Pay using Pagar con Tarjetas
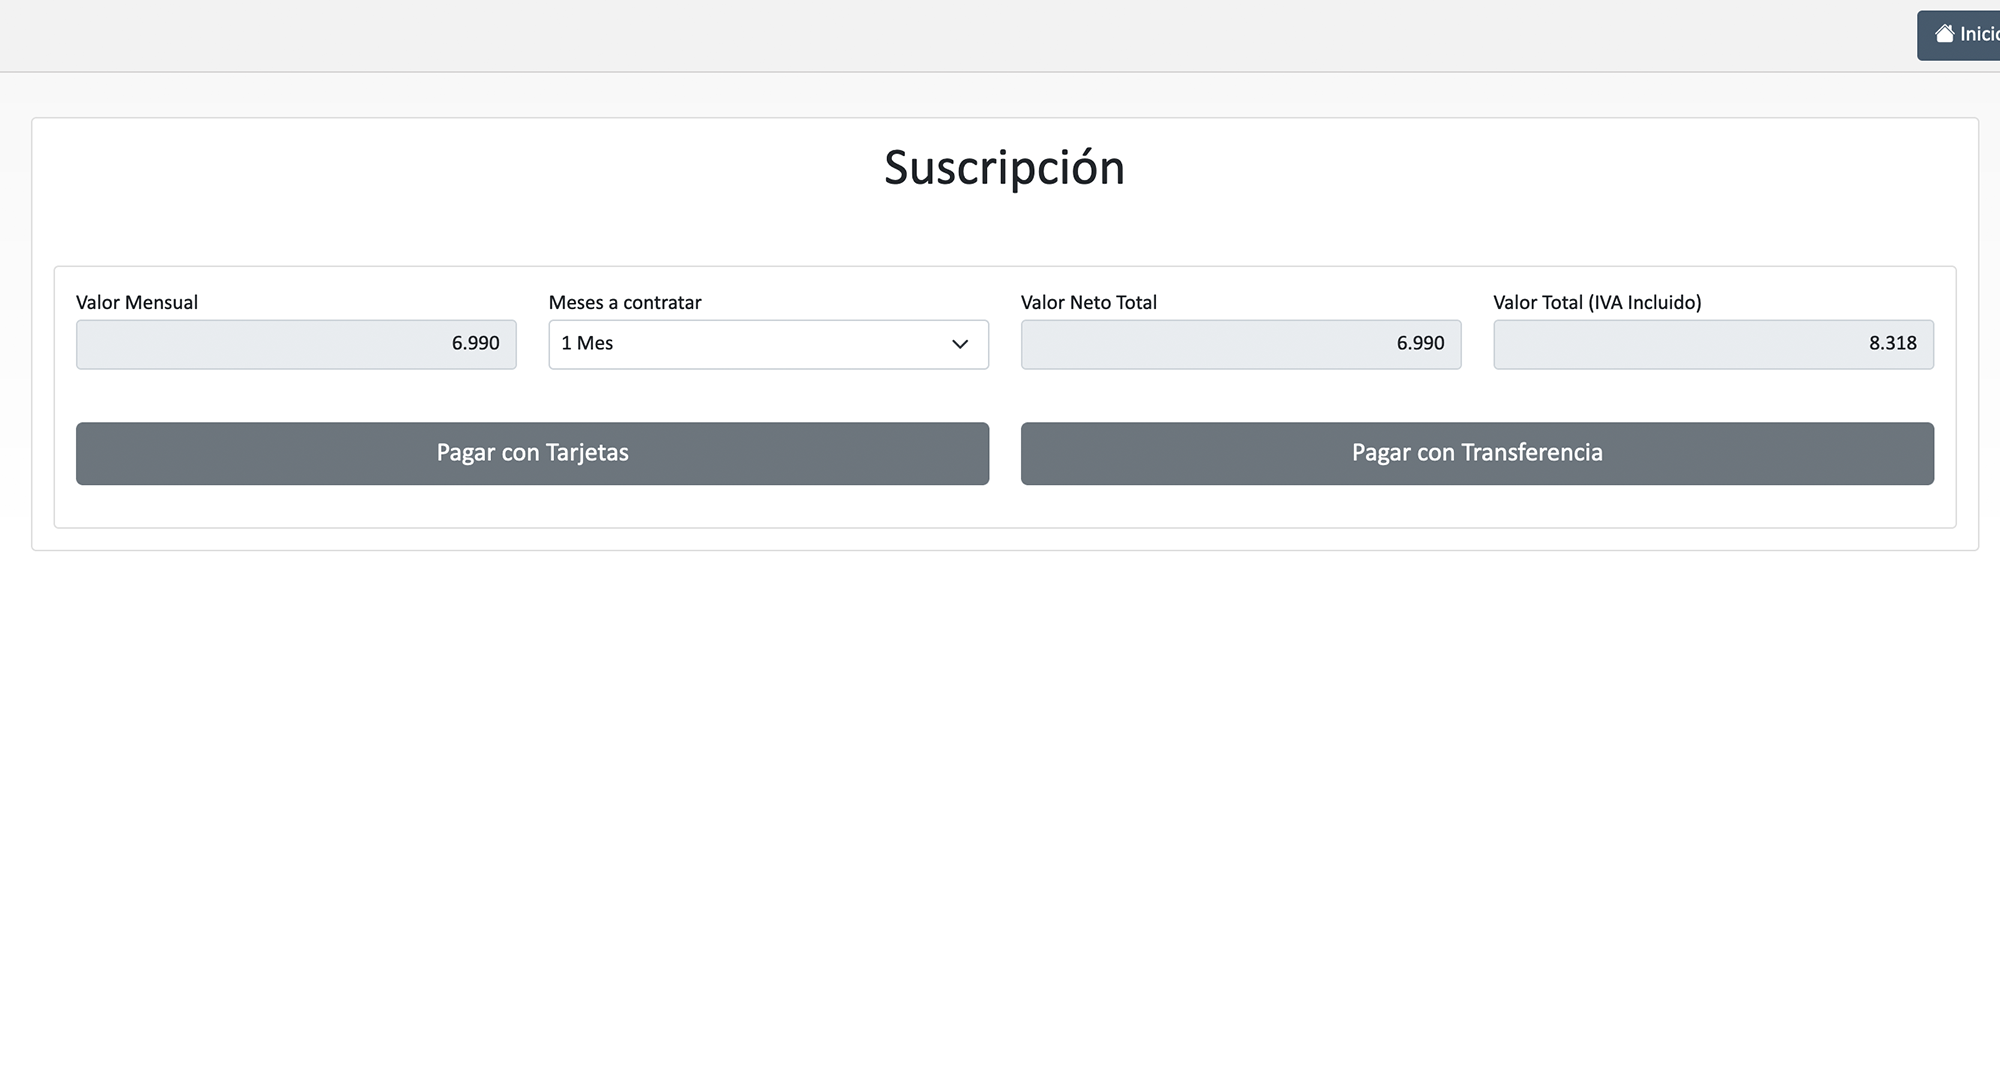This screenshot has height=1086, width=2000. coord(532,453)
